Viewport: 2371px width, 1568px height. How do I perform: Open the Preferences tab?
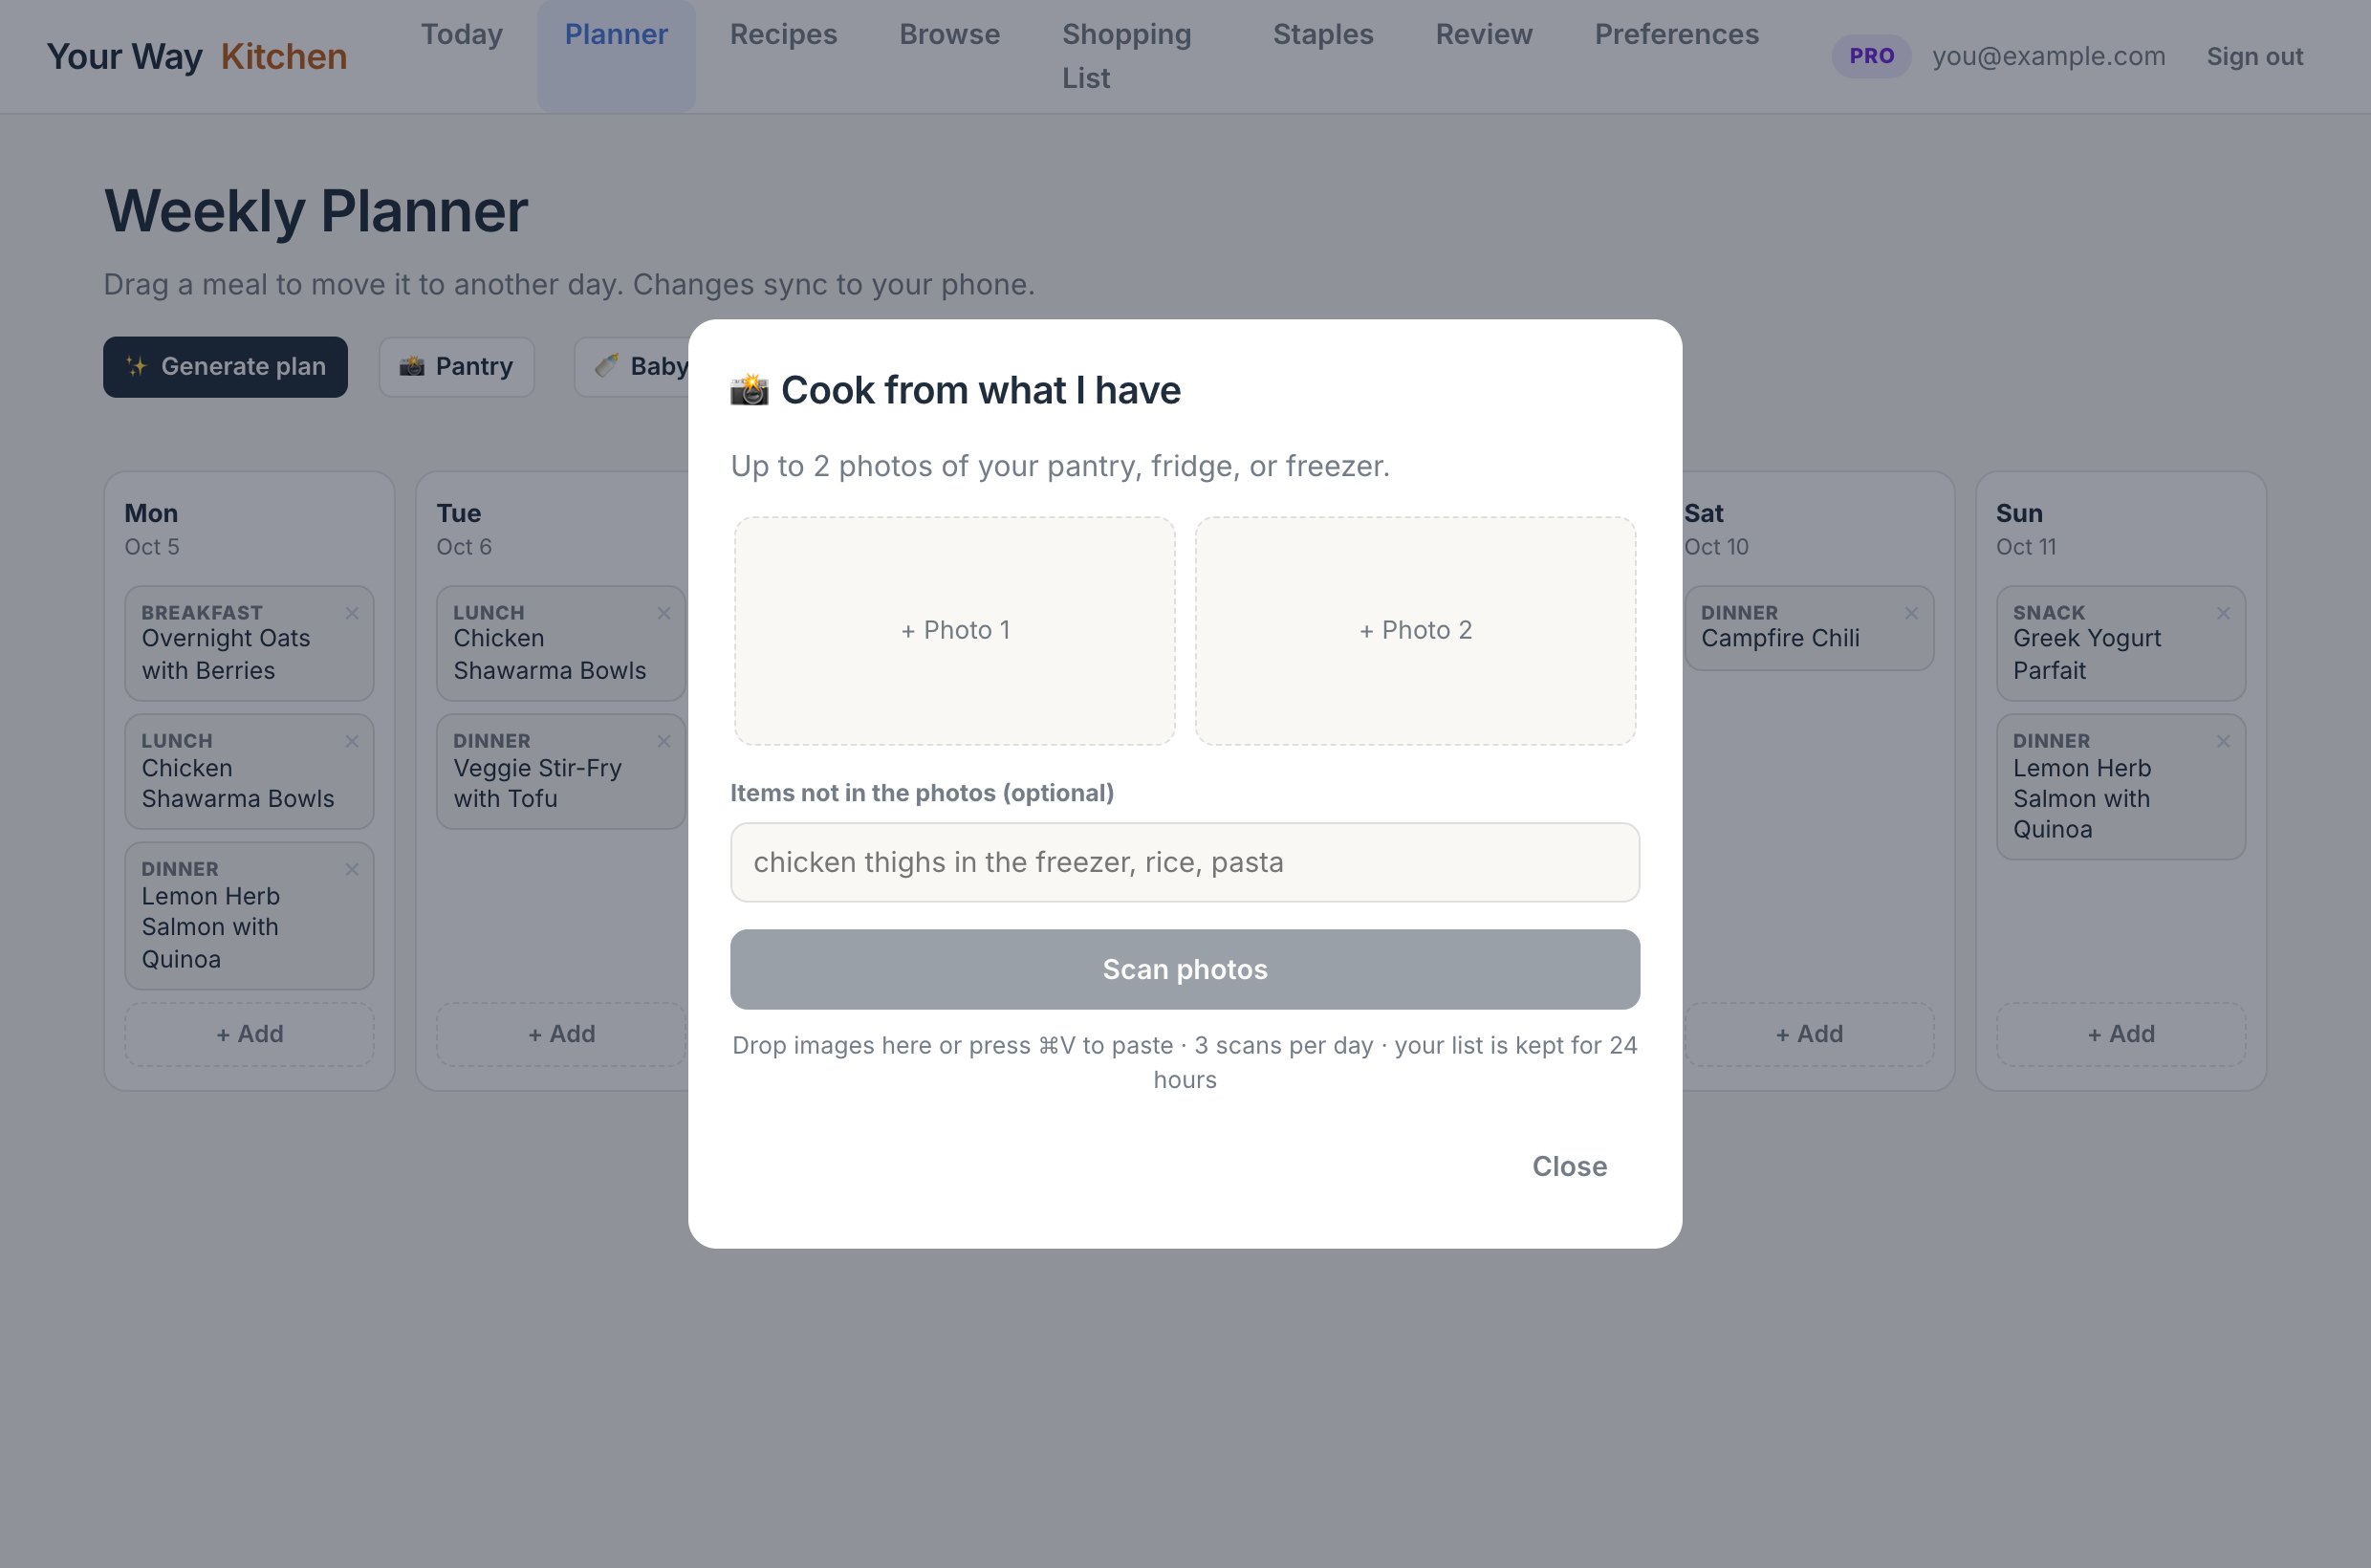click(x=1677, y=34)
